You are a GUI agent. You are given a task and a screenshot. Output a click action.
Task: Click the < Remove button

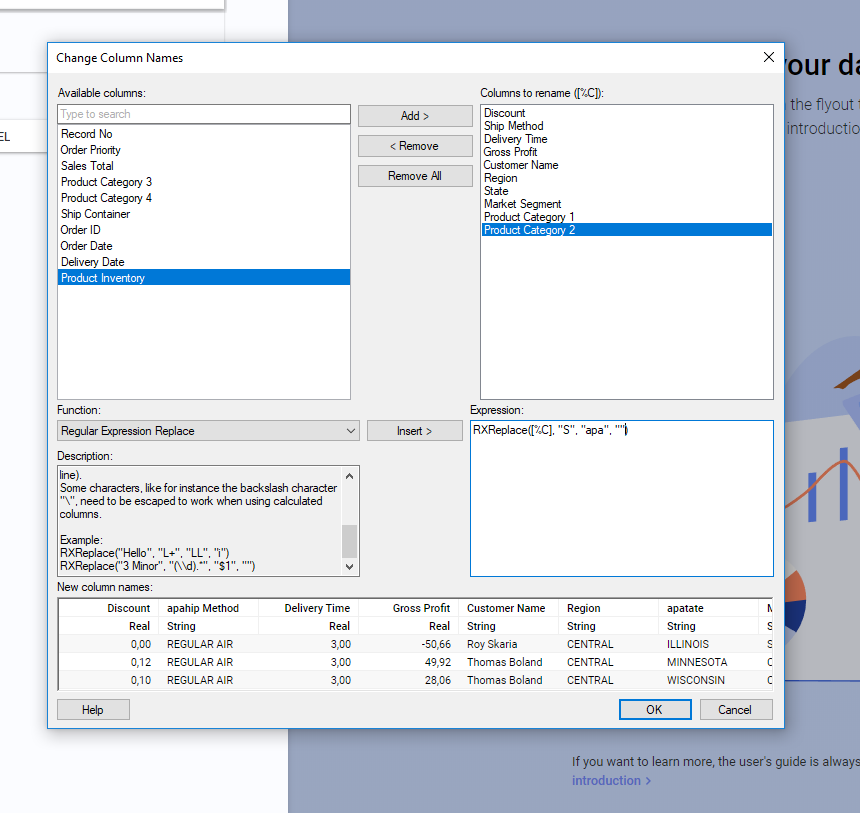pyautogui.click(x=414, y=146)
